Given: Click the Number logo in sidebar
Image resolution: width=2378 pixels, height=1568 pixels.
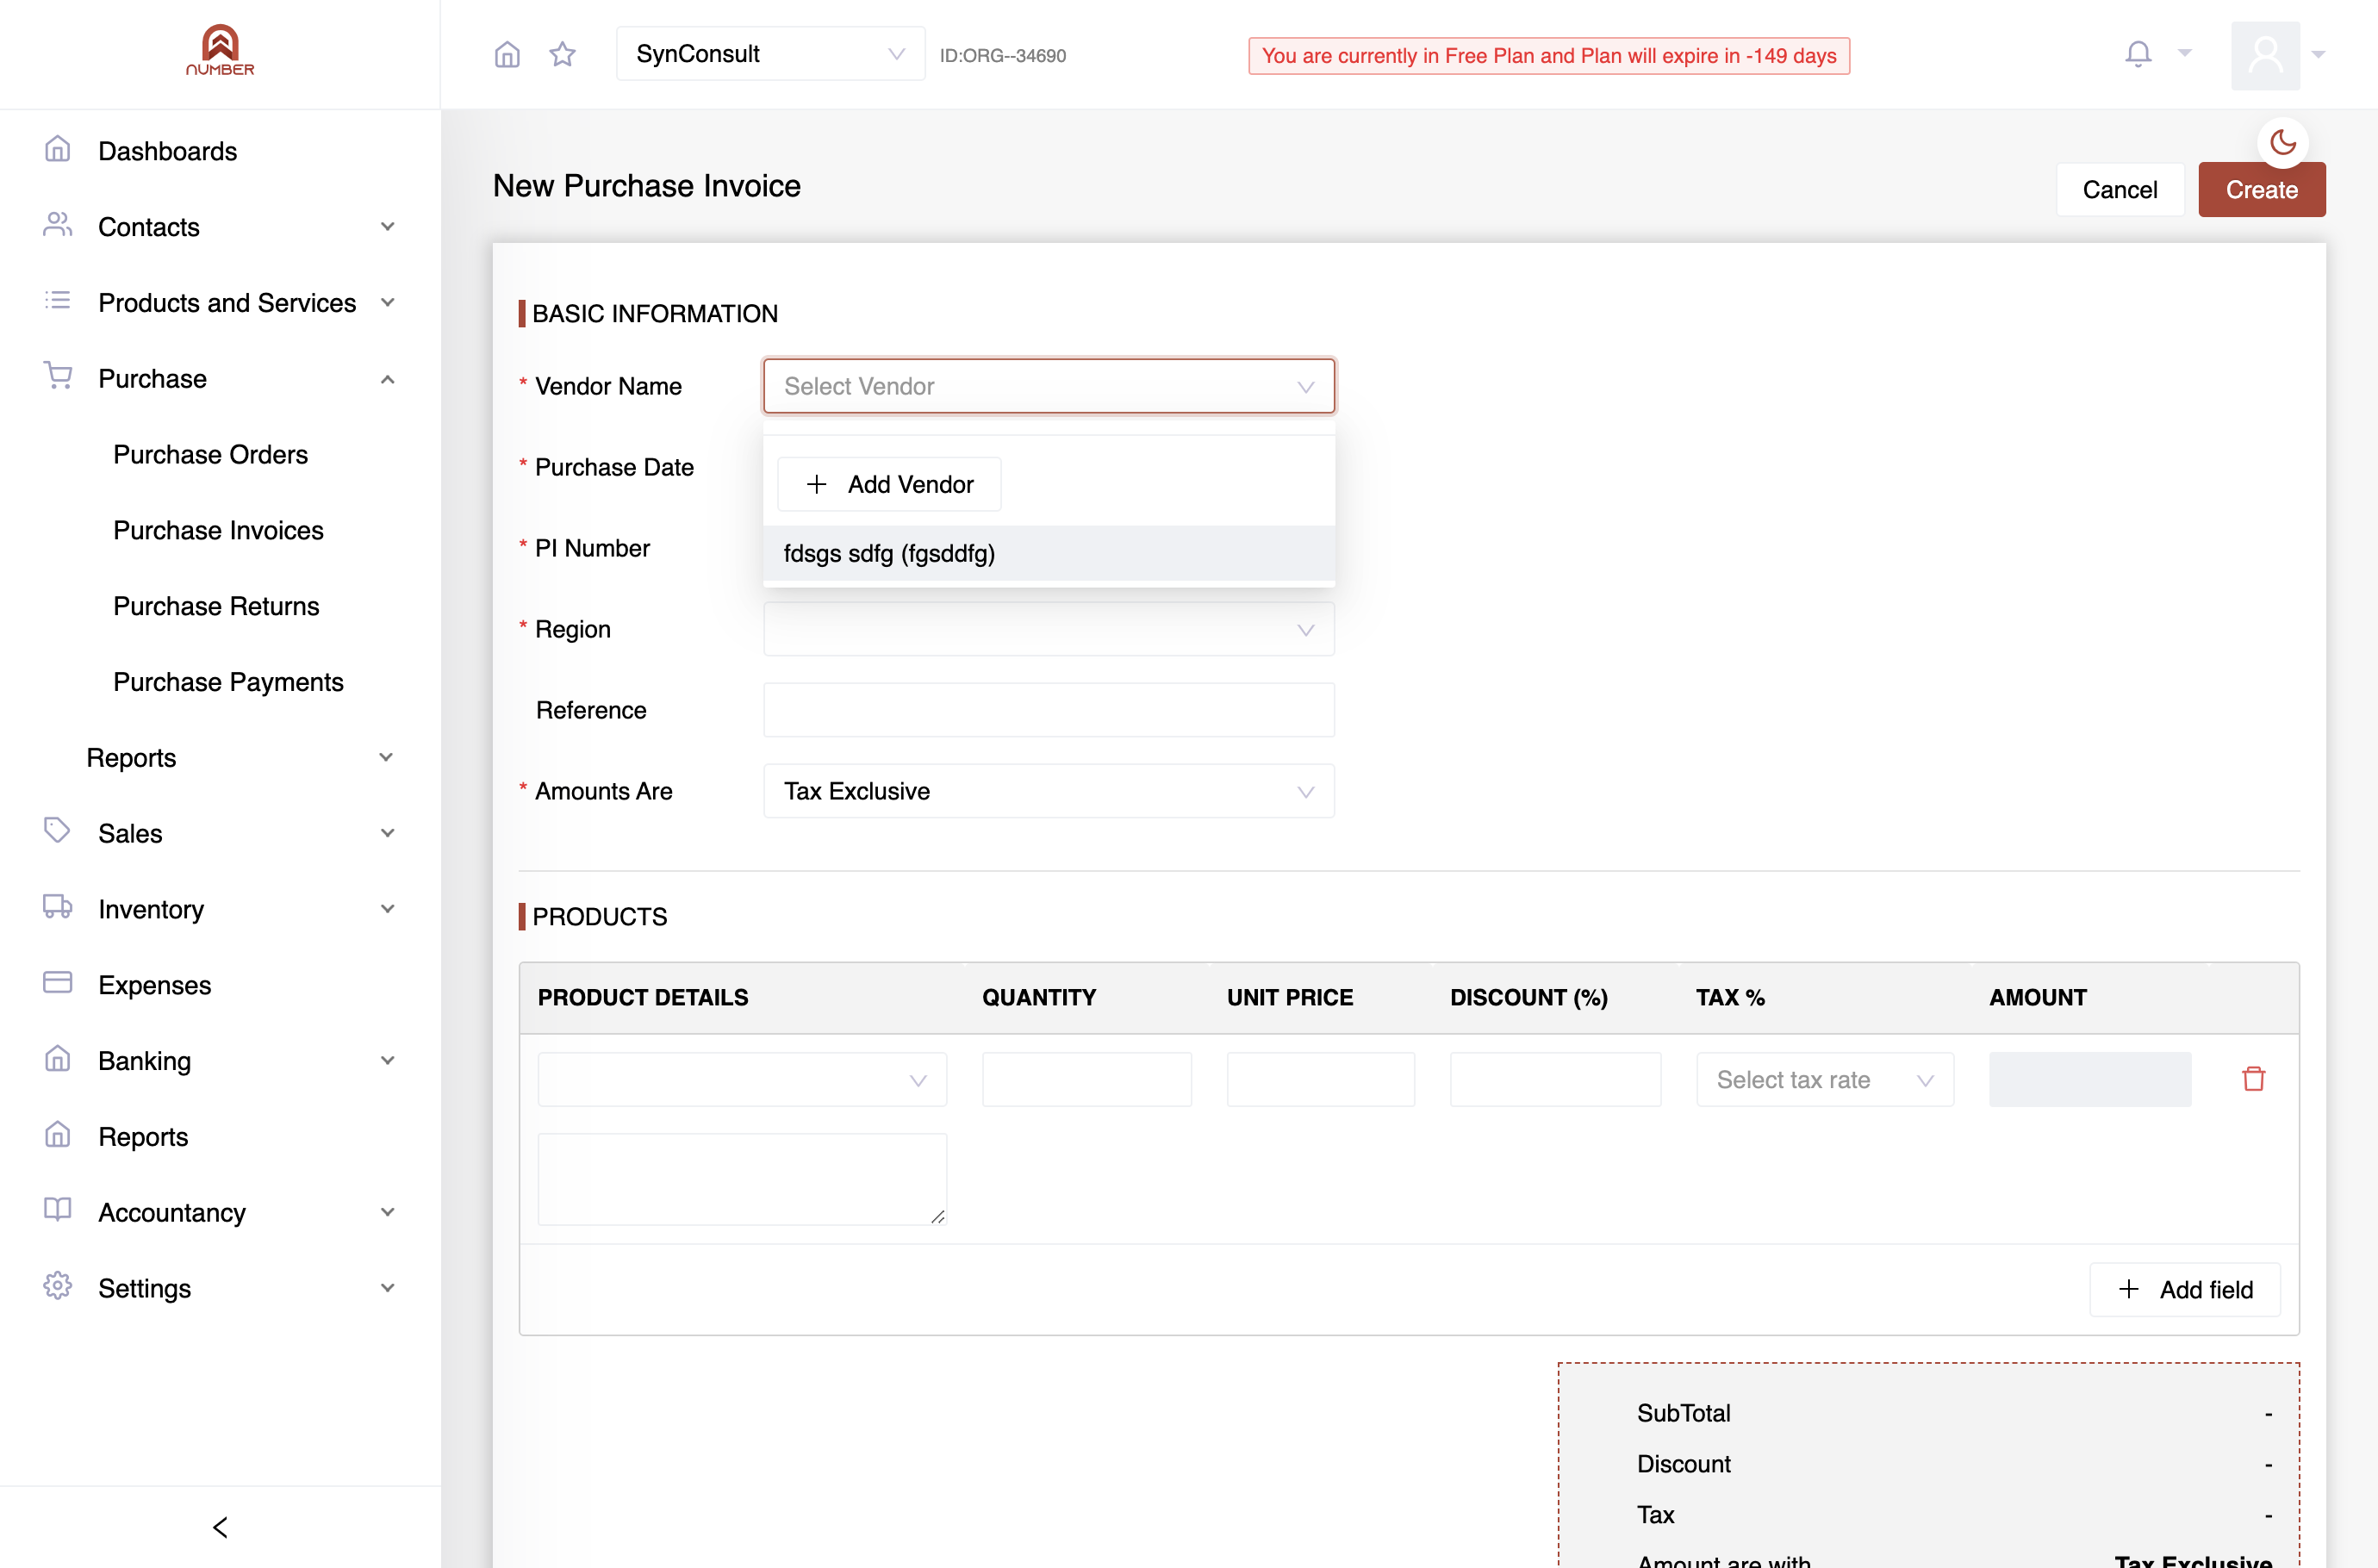Looking at the screenshot, I should click(x=220, y=50).
